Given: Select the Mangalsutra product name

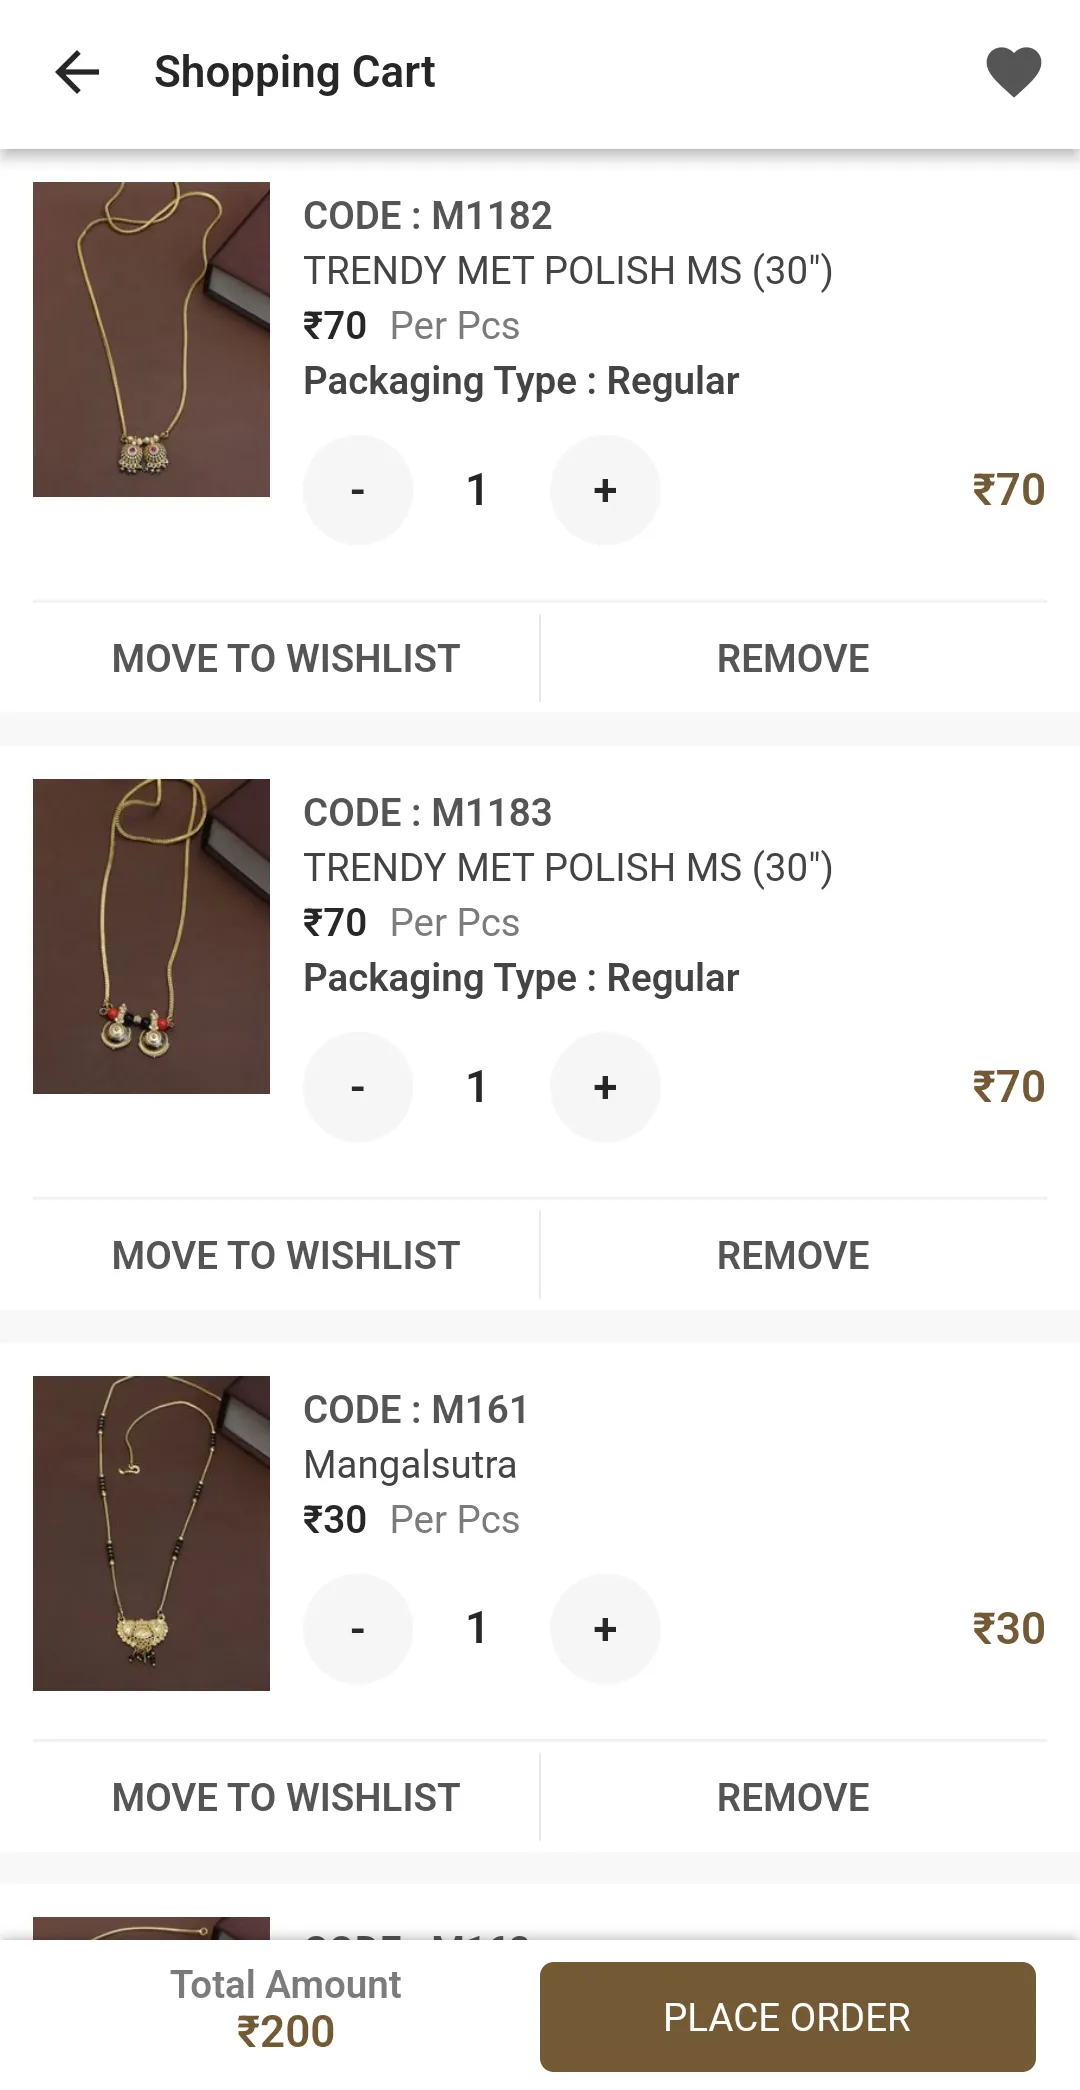Looking at the screenshot, I should coord(410,1465).
